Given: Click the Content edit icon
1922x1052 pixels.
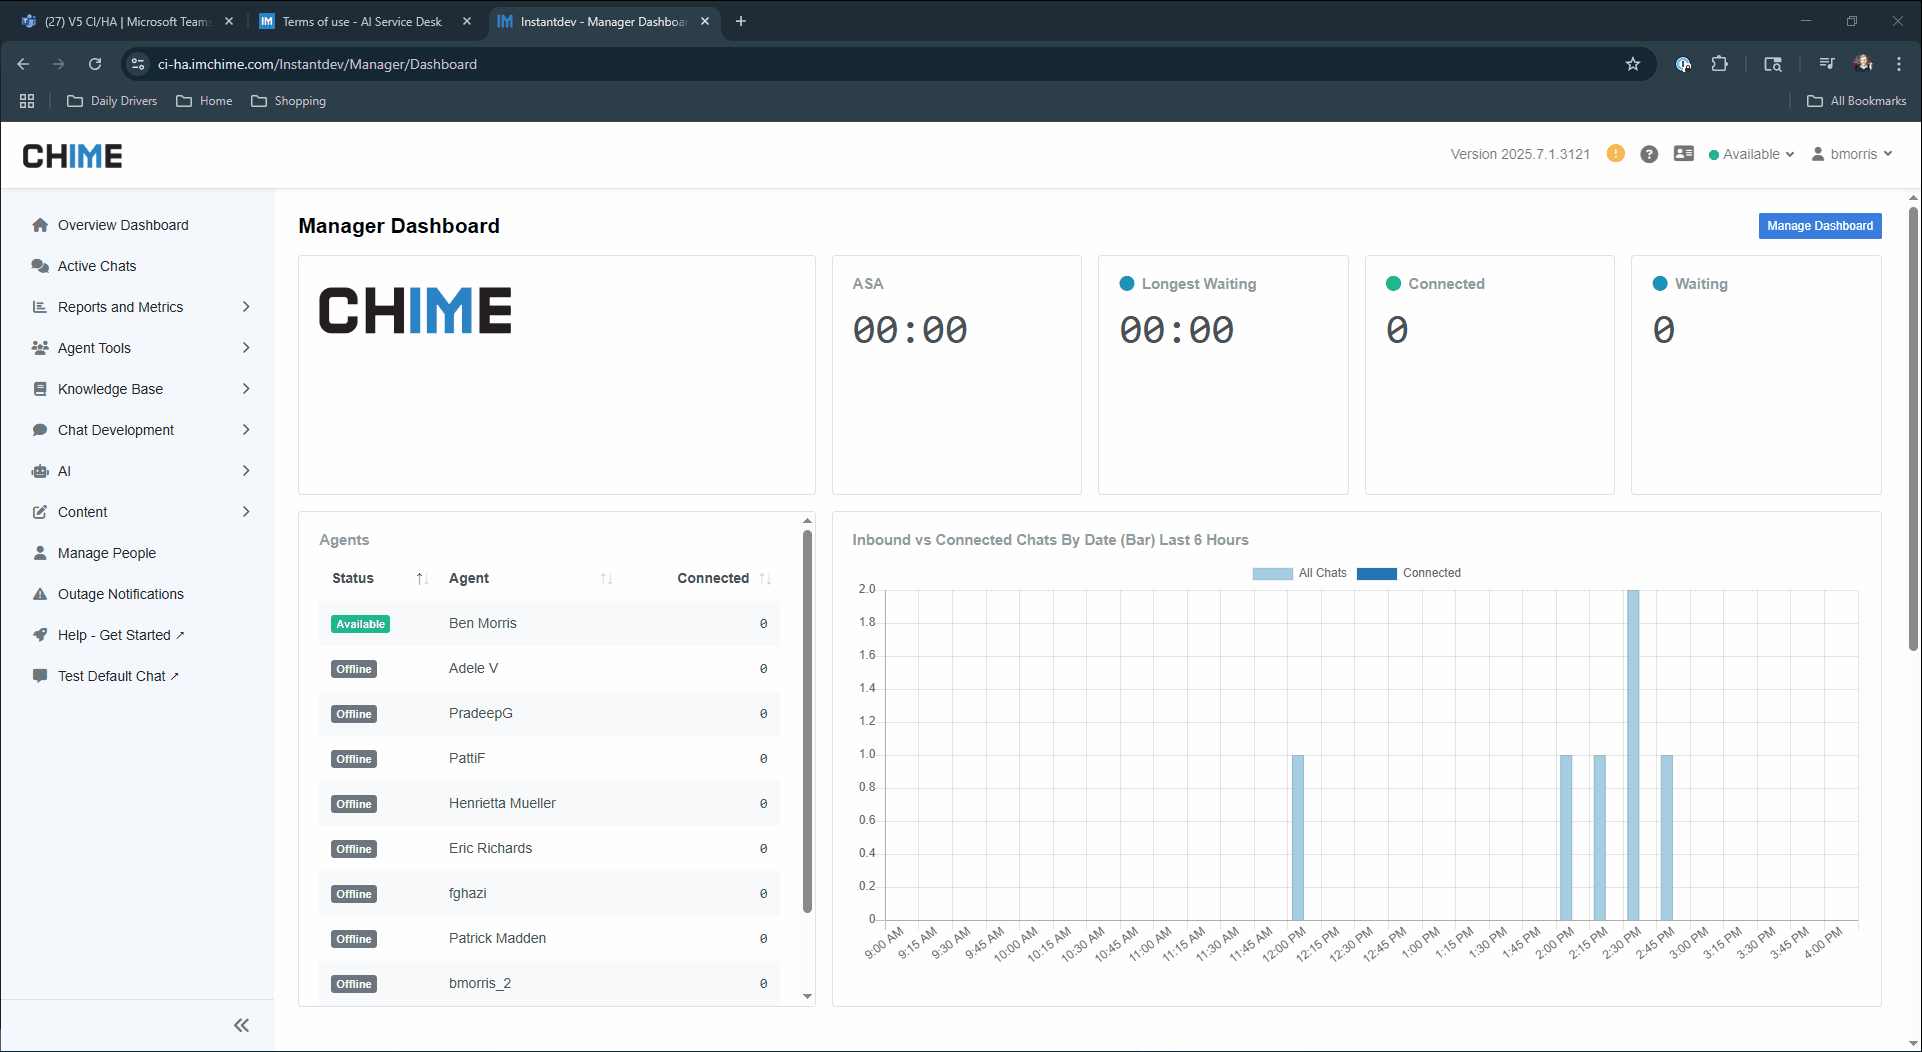Looking at the screenshot, I should coord(40,512).
